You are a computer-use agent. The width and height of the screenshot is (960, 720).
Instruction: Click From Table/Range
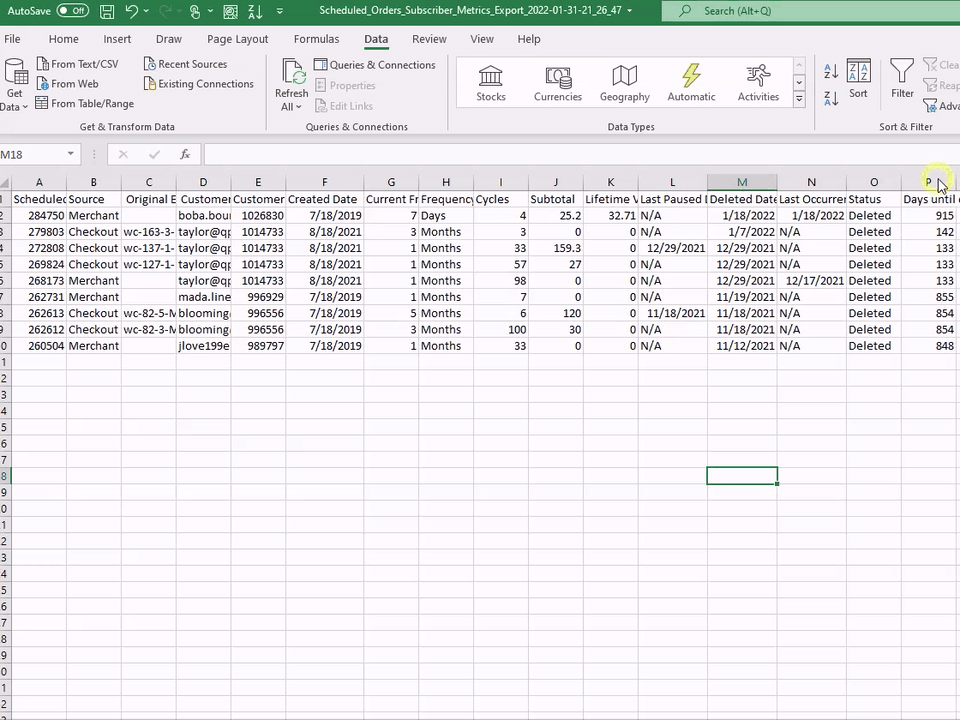pyautogui.click(x=84, y=103)
